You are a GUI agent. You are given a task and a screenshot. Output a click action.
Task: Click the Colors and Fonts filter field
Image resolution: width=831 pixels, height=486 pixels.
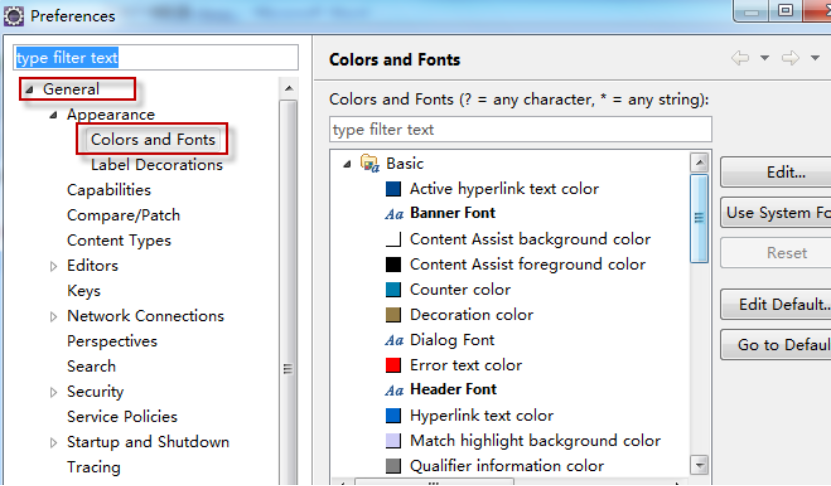pyautogui.click(x=520, y=129)
